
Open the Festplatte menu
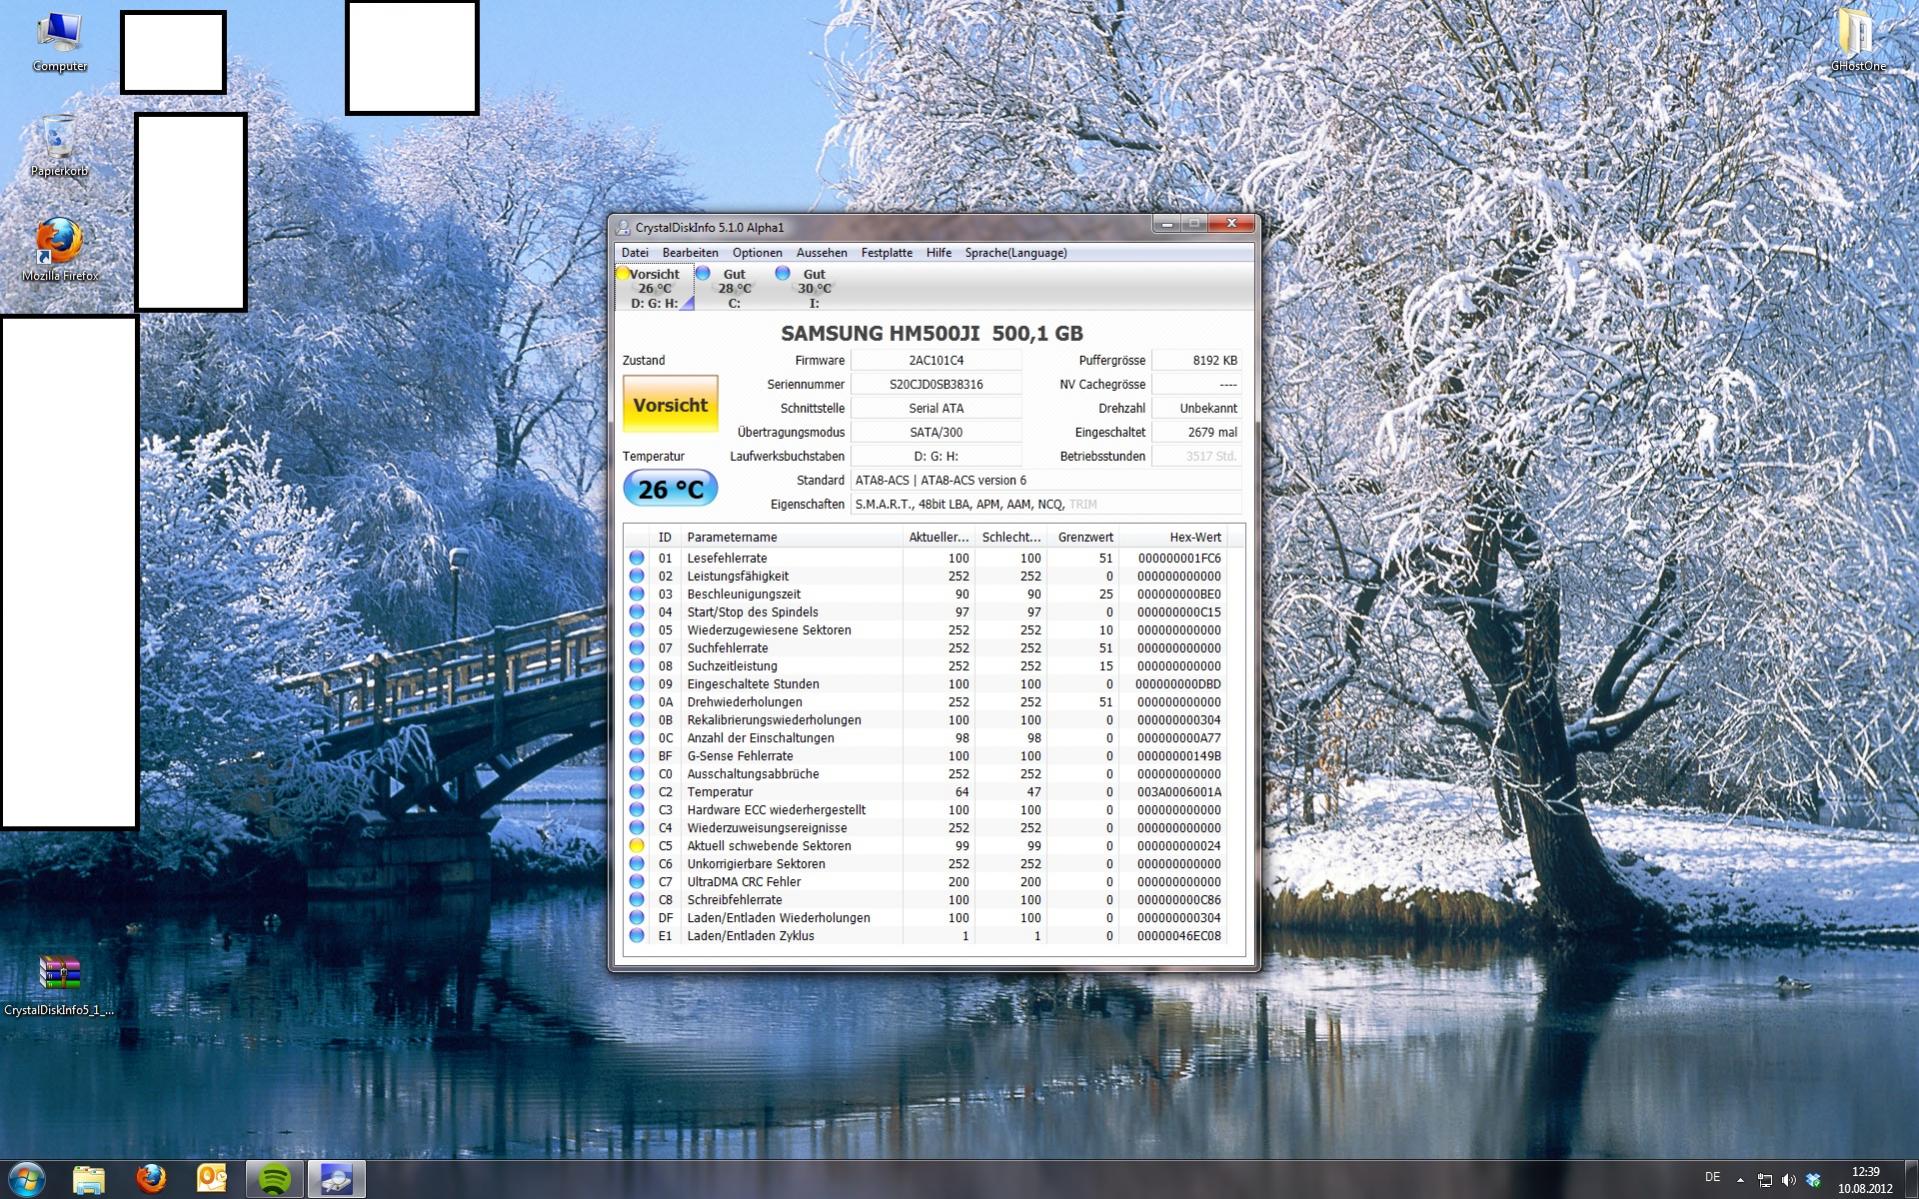coord(887,253)
